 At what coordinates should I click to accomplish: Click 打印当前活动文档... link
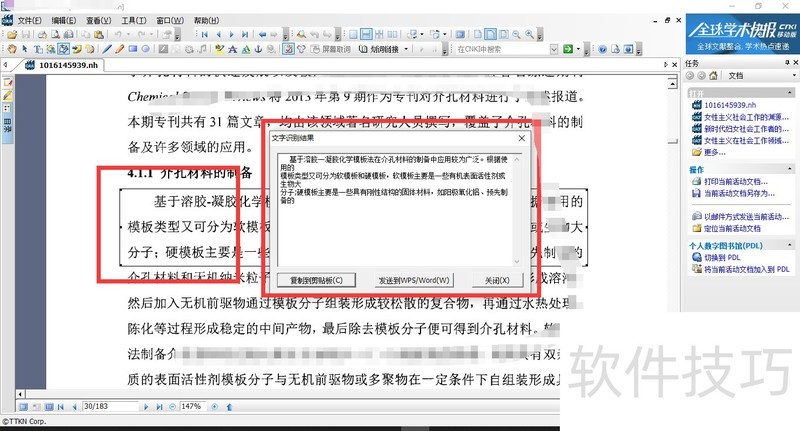point(735,182)
